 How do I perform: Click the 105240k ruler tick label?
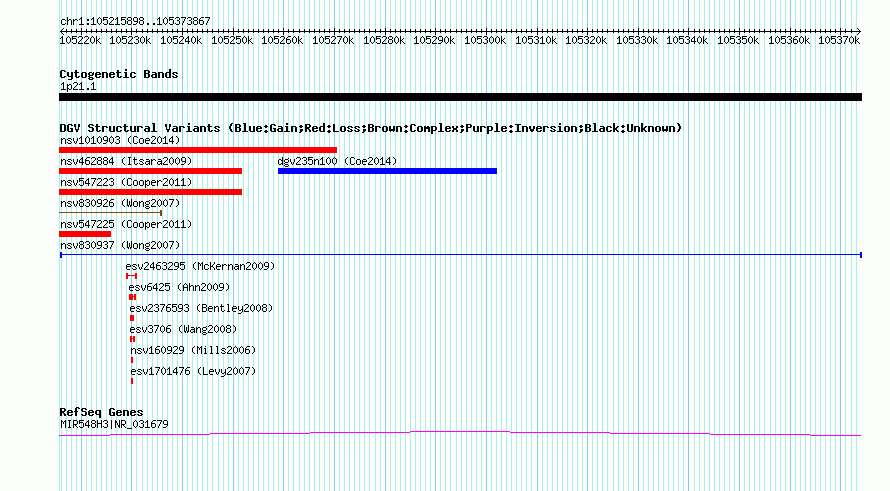pyautogui.click(x=181, y=40)
